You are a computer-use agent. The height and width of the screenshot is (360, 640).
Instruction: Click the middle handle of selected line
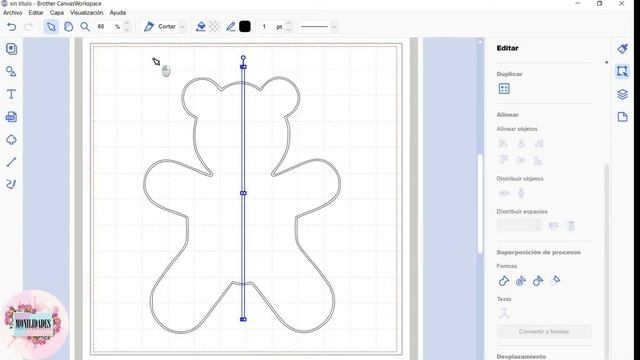243,193
